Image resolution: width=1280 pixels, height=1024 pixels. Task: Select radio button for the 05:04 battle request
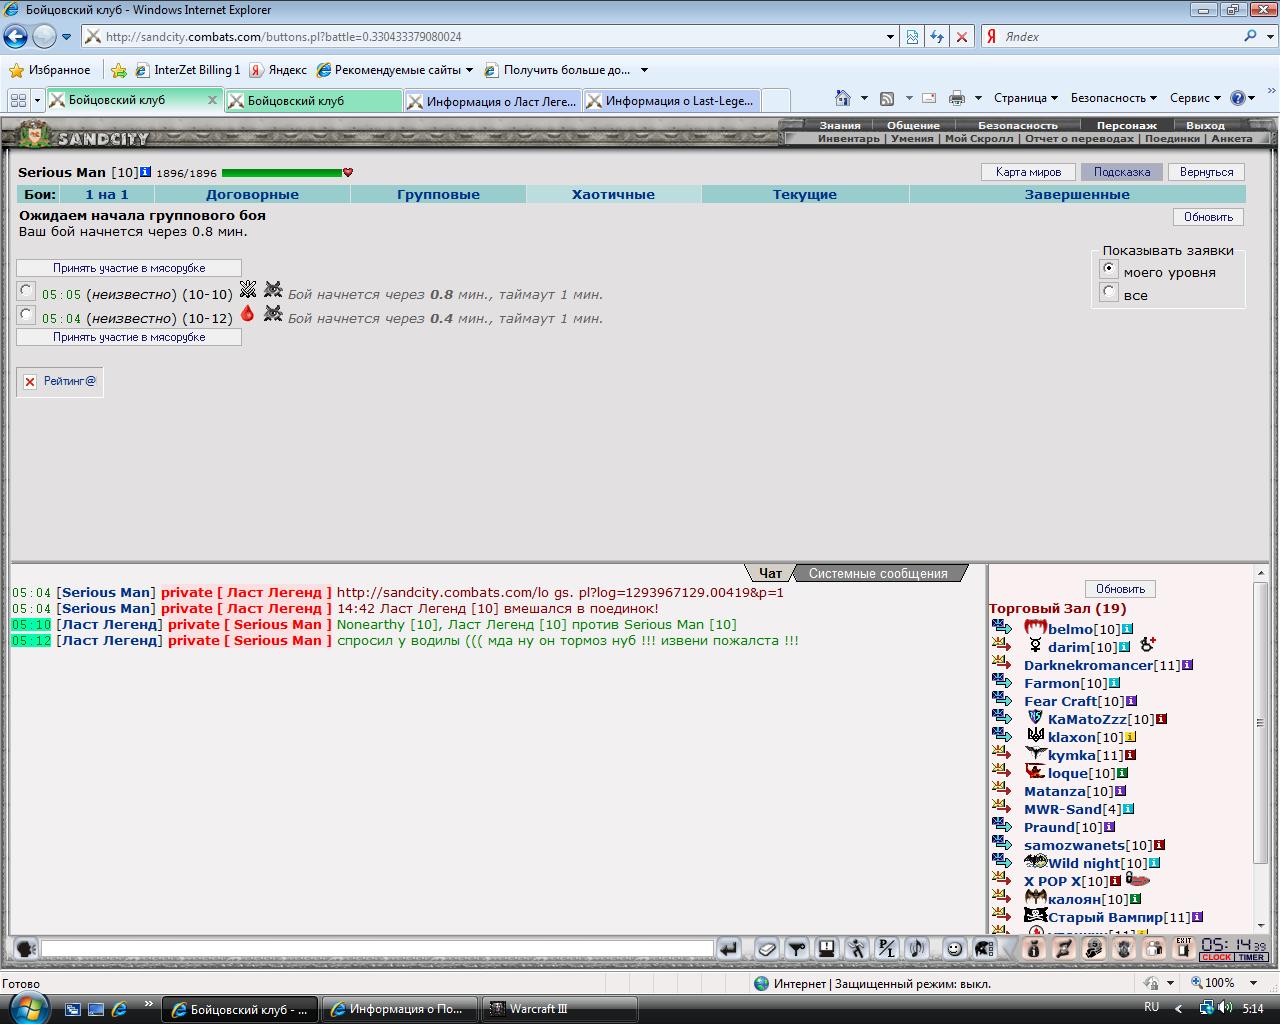coord(26,315)
